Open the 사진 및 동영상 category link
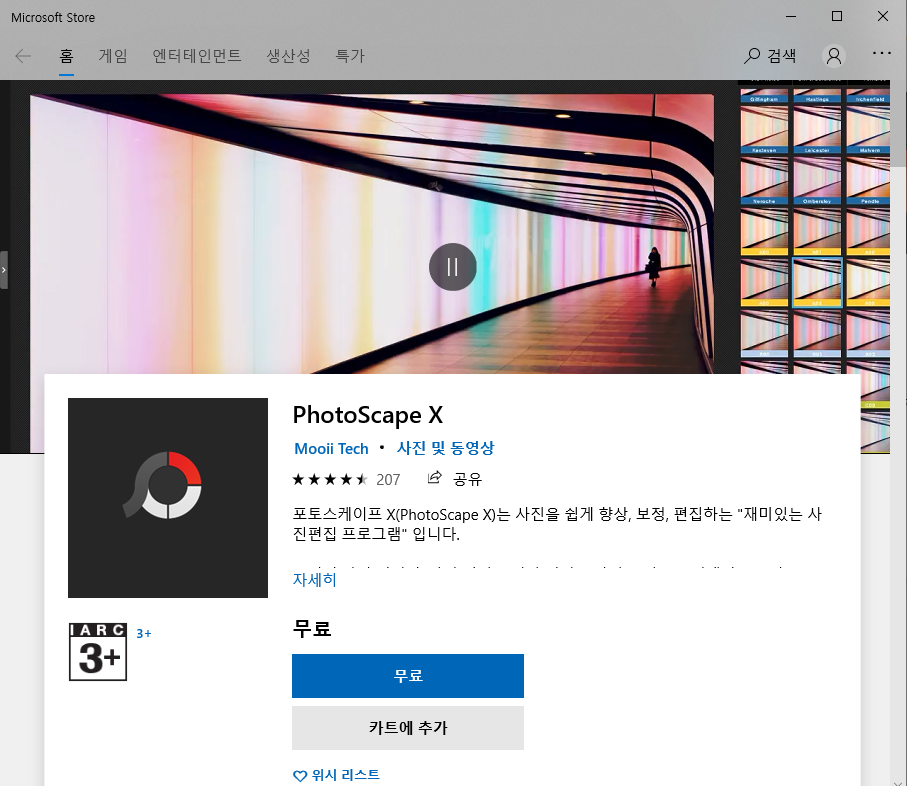 (x=445, y=448)
